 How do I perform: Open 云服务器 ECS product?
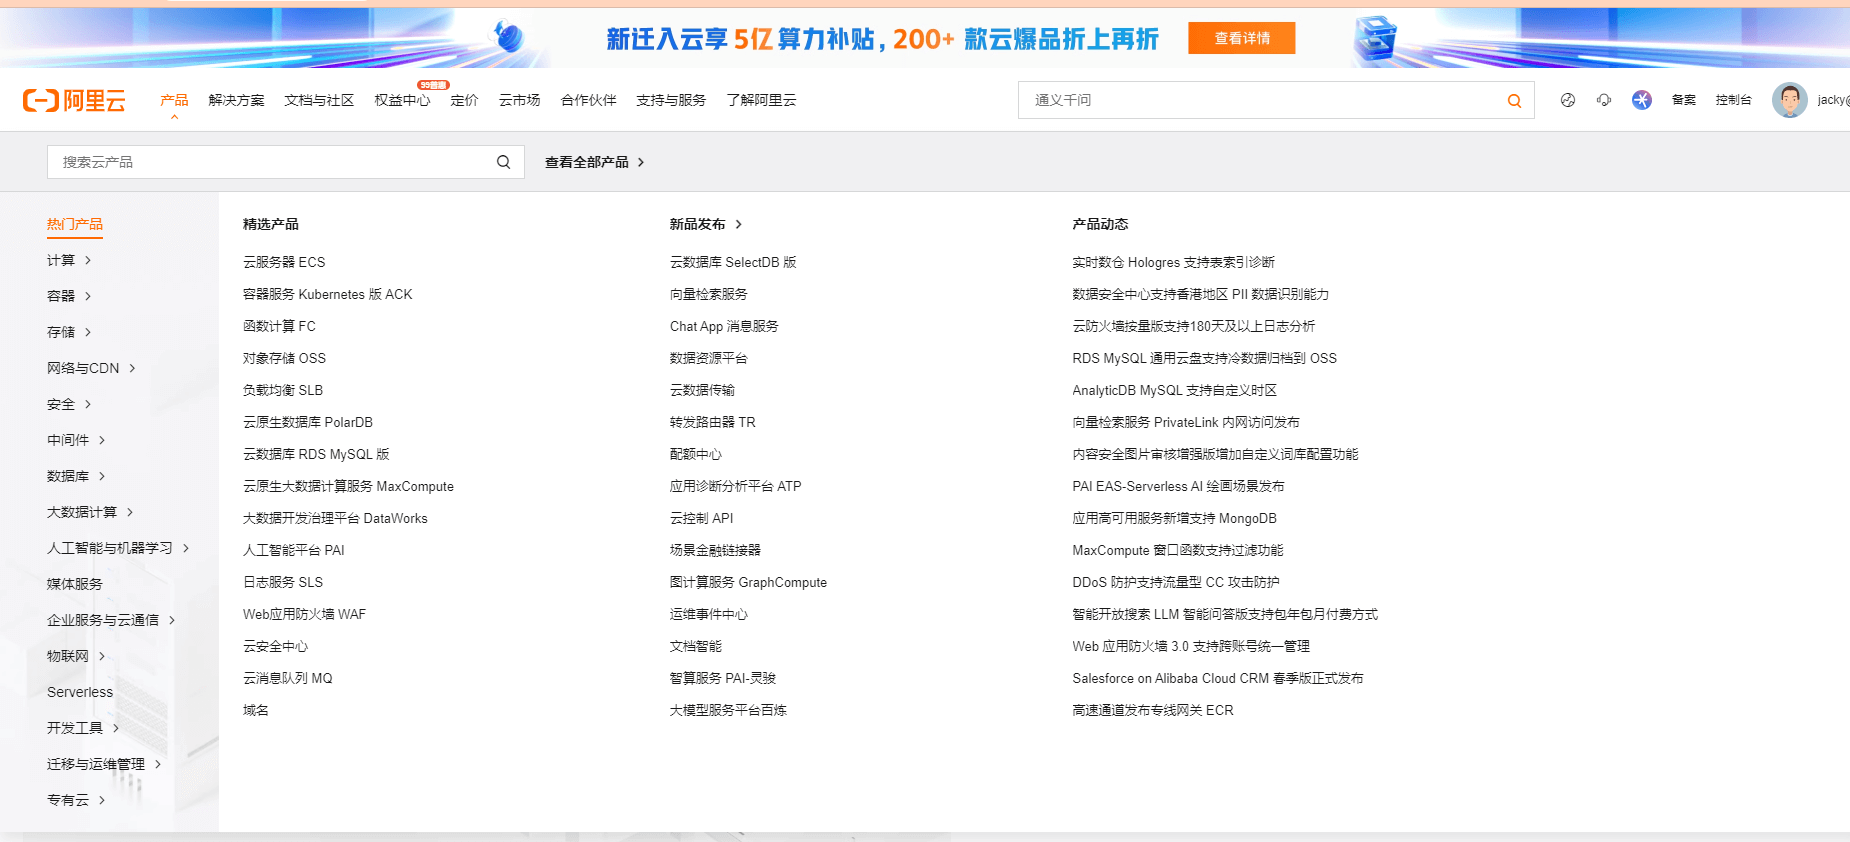tap(284, 262)
